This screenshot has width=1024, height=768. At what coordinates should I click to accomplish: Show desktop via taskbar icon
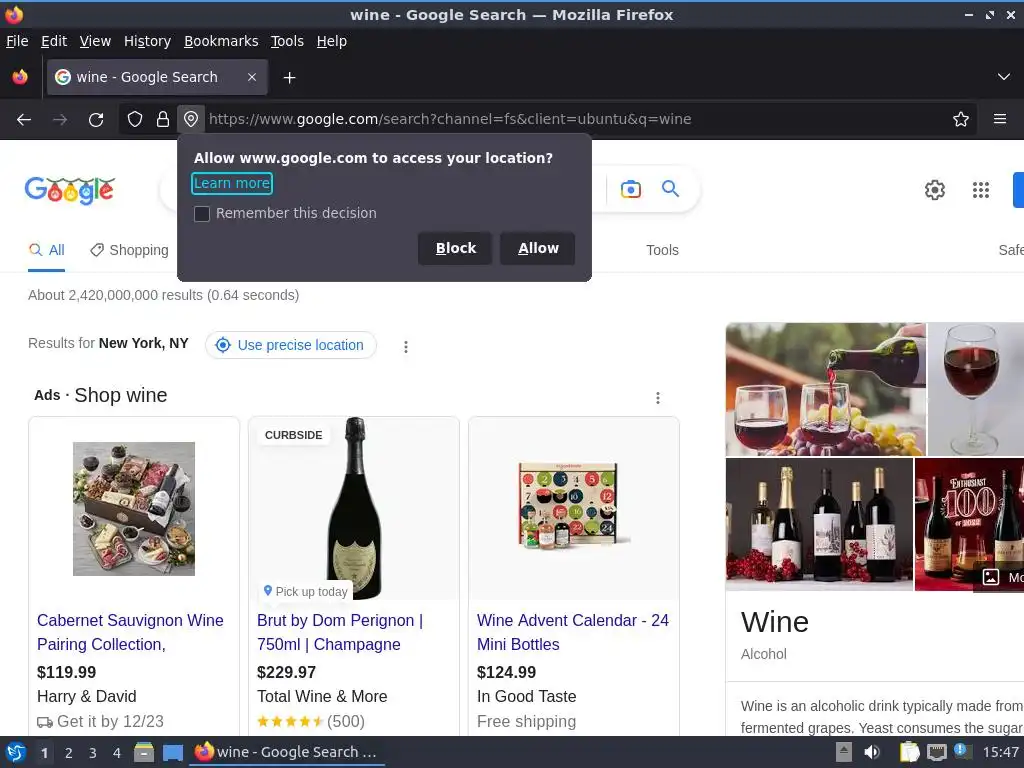pos(173,752)
